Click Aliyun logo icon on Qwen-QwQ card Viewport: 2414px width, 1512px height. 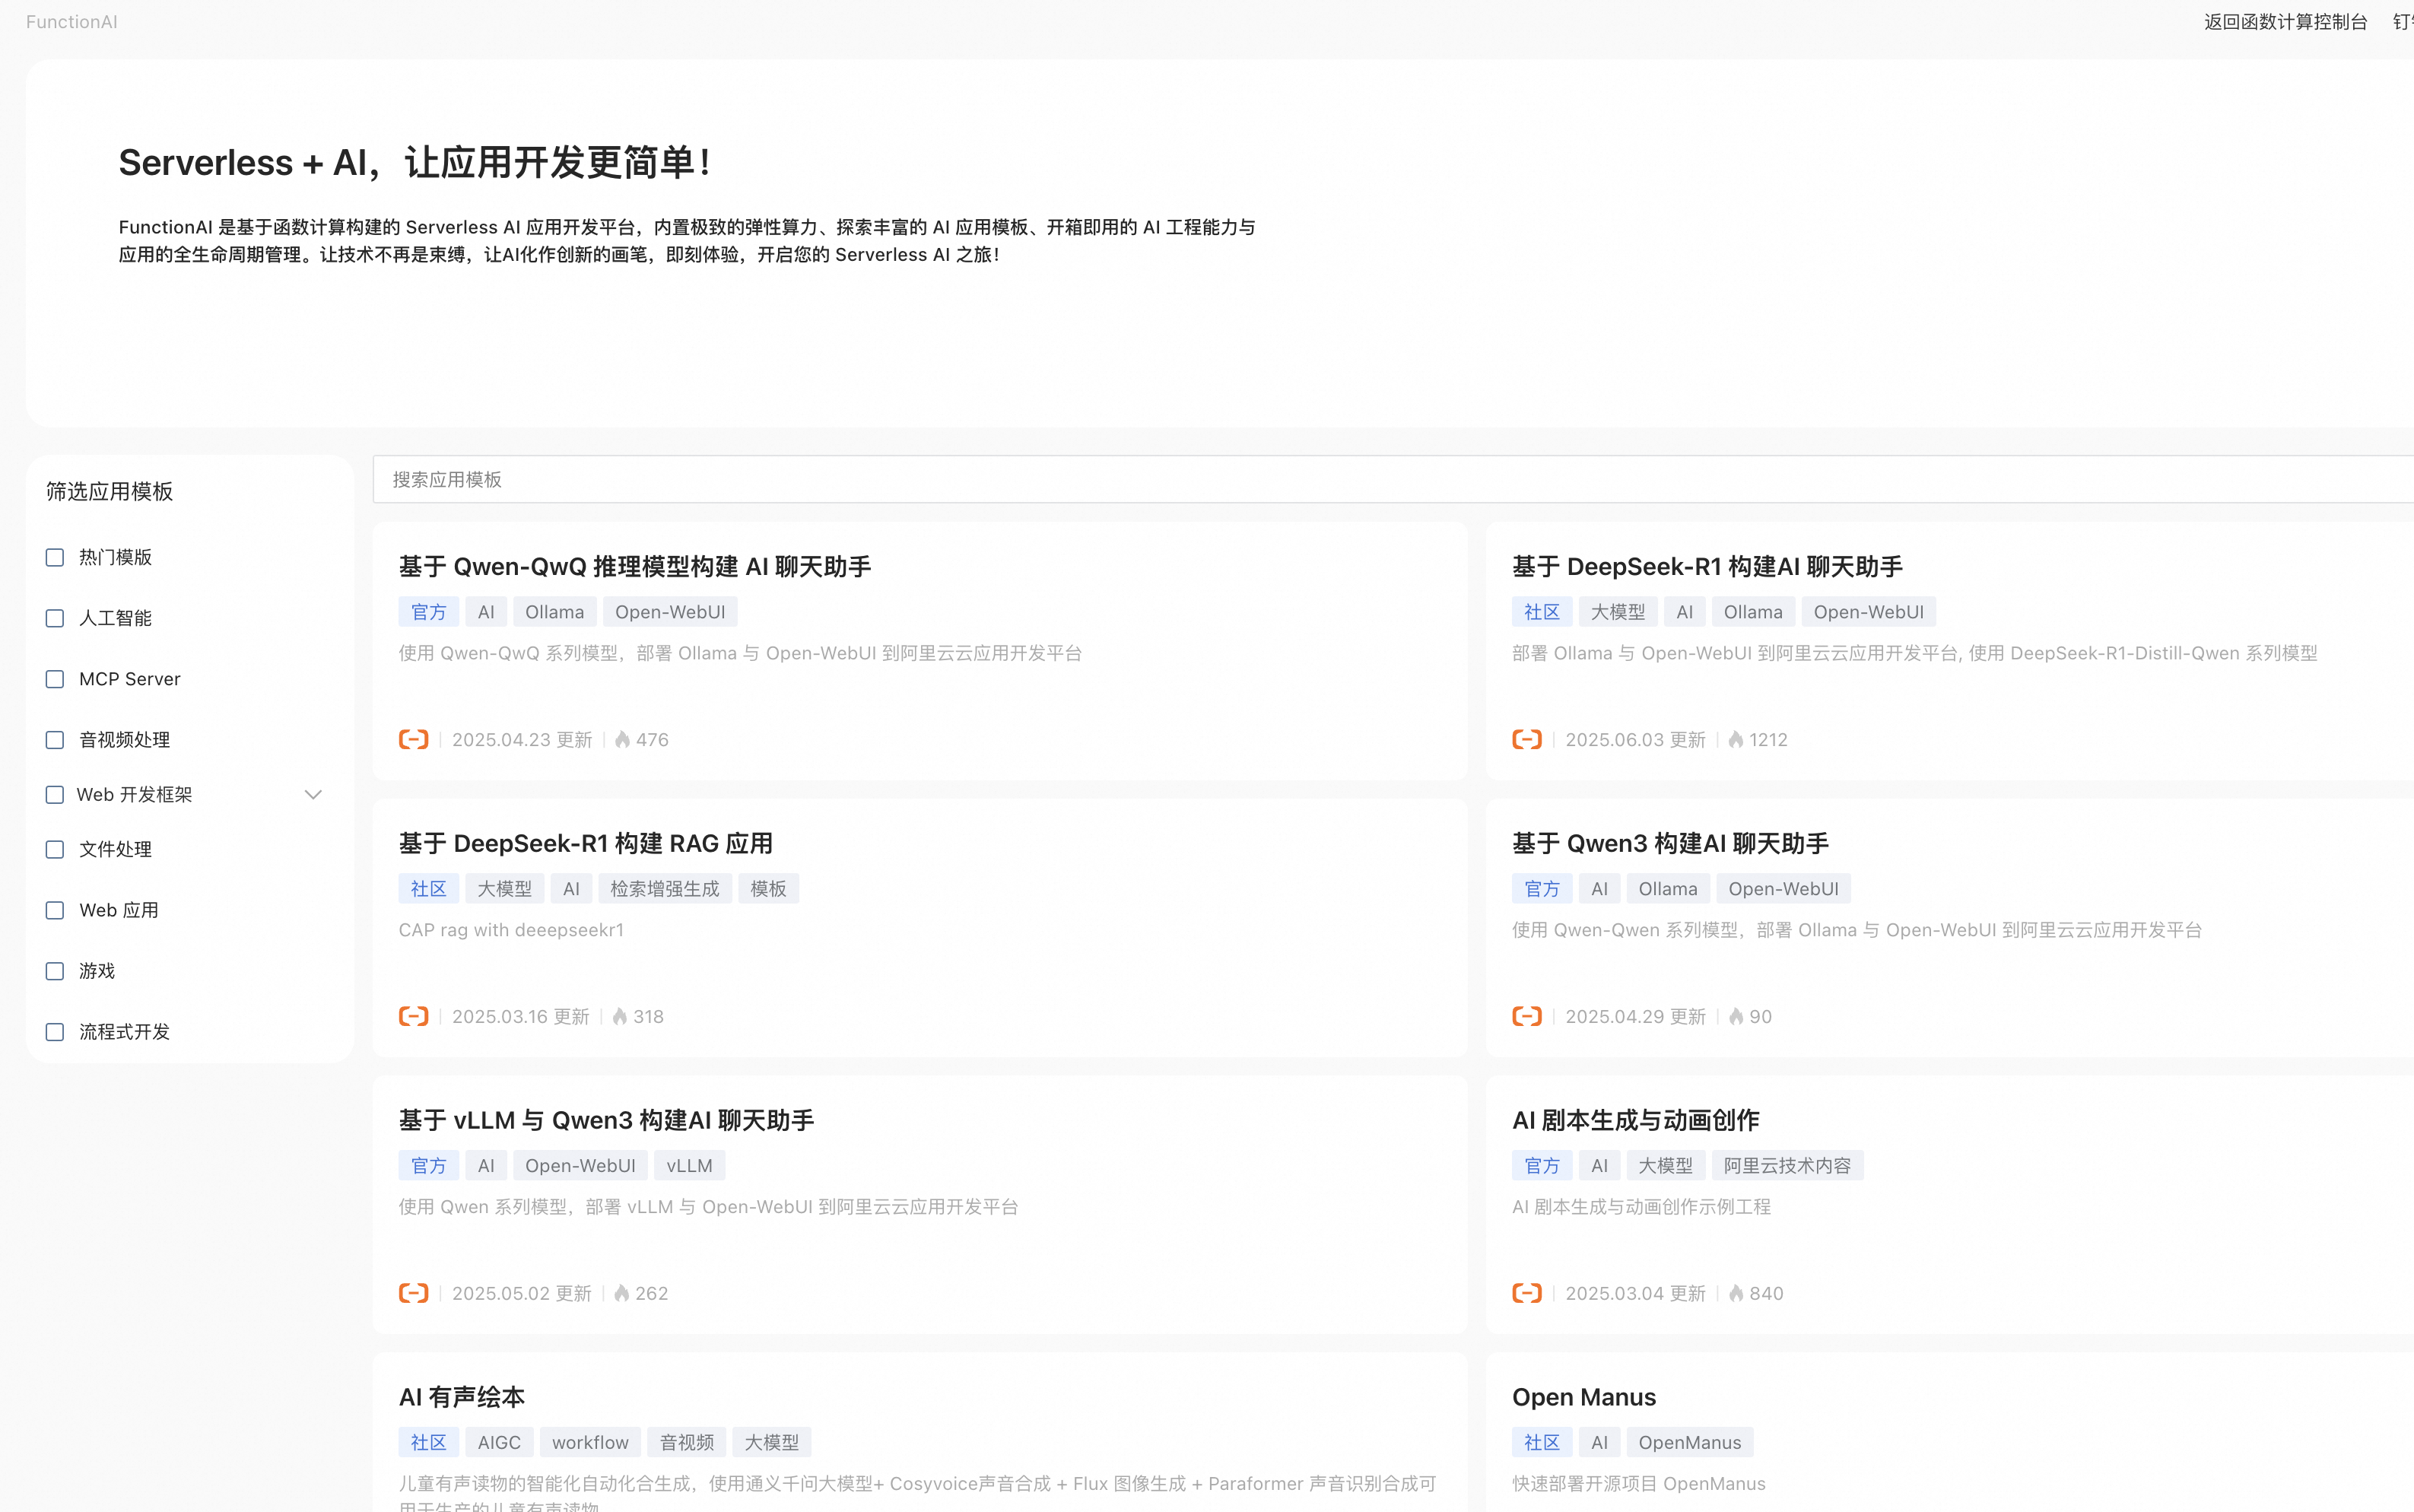(x=414, y=740)
